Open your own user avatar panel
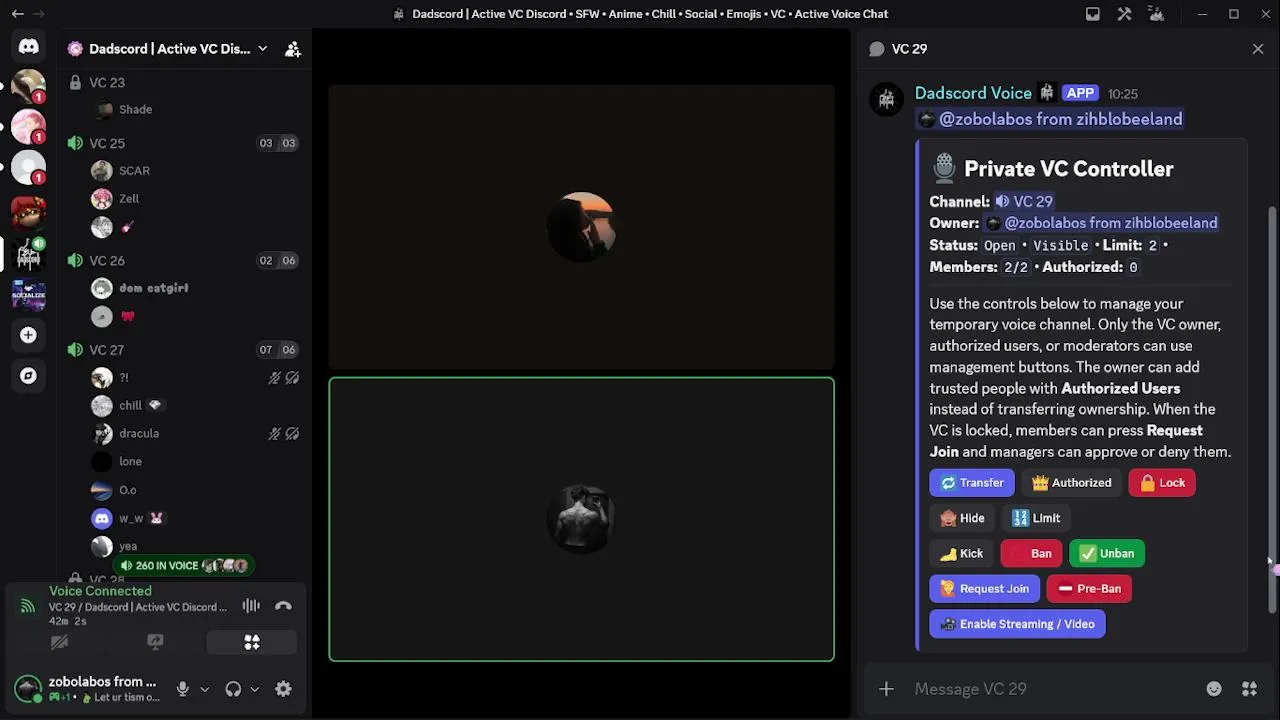This screenshot has height=720, width=1280. tap(28, 689)
